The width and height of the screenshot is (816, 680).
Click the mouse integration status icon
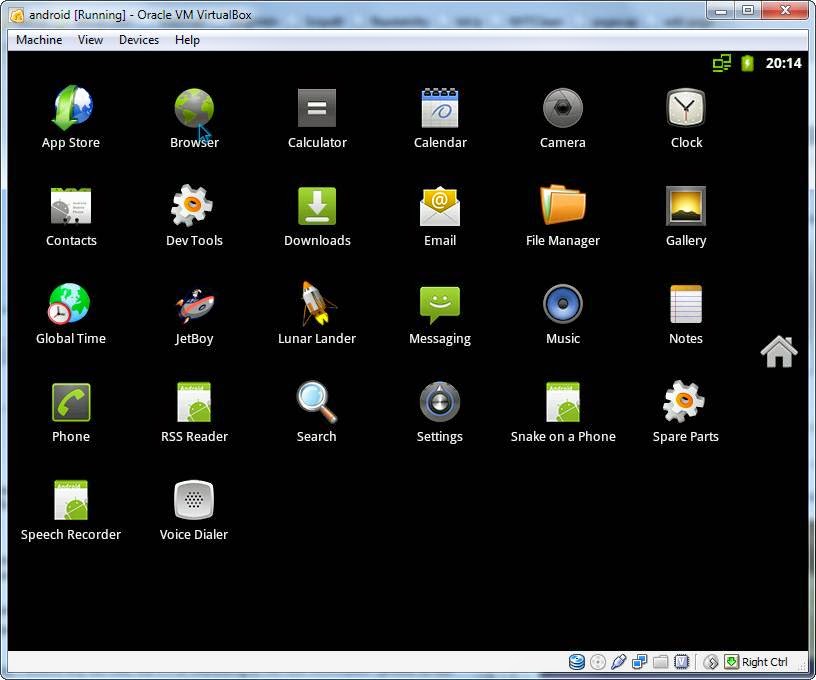pyautogui.click(x=711, y=662)
